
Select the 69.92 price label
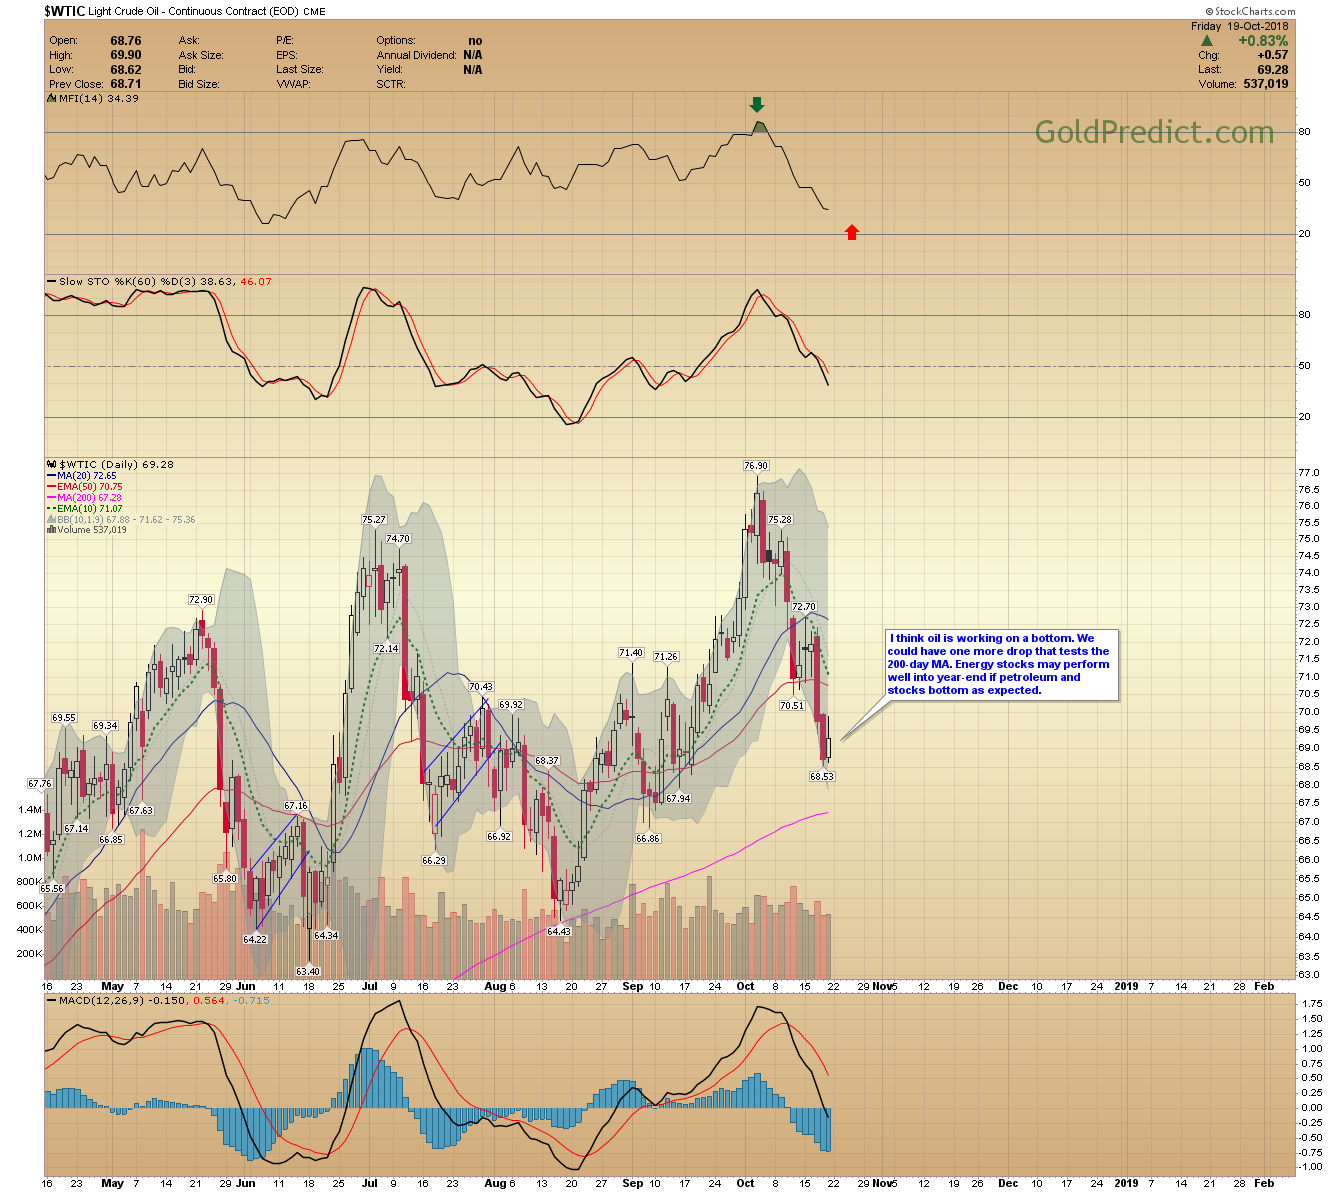[x=511, y=705]
